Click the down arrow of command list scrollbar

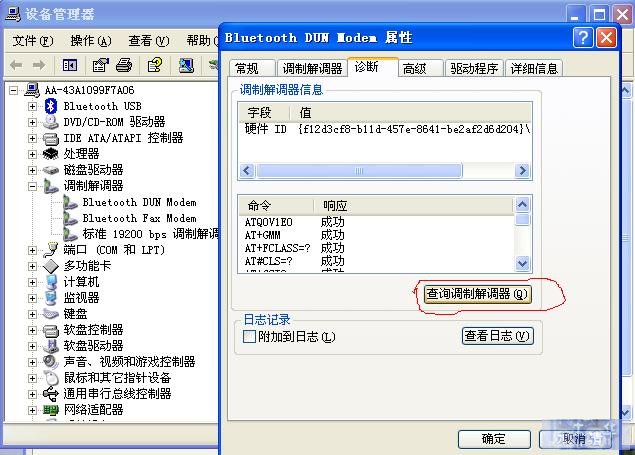point(522,264)
